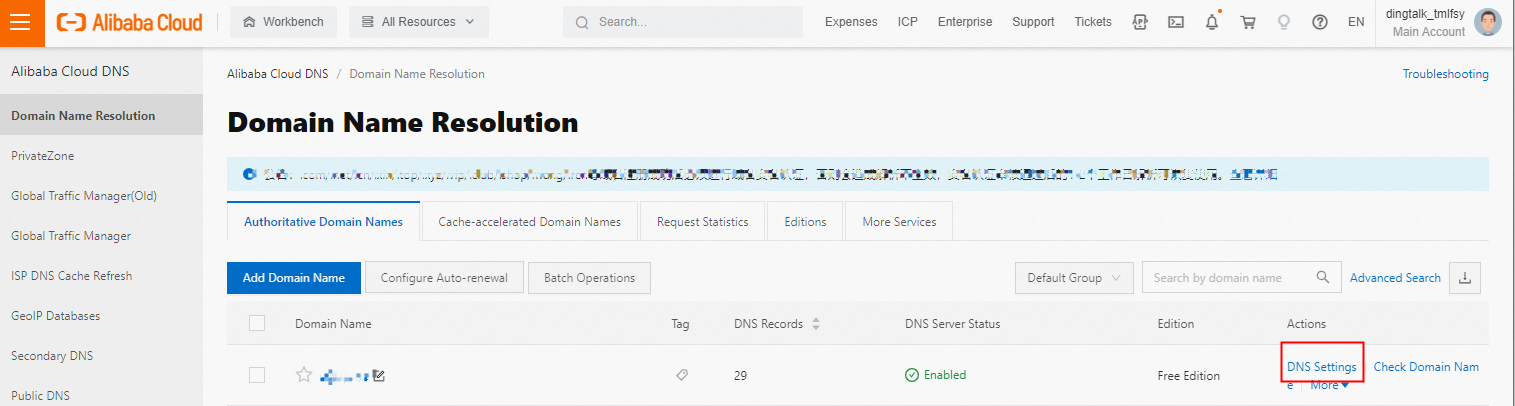The width and height of the screenshot is (1515, 406).
Task: Open Workbench from the top bar
Action: (x=283, y=22)
